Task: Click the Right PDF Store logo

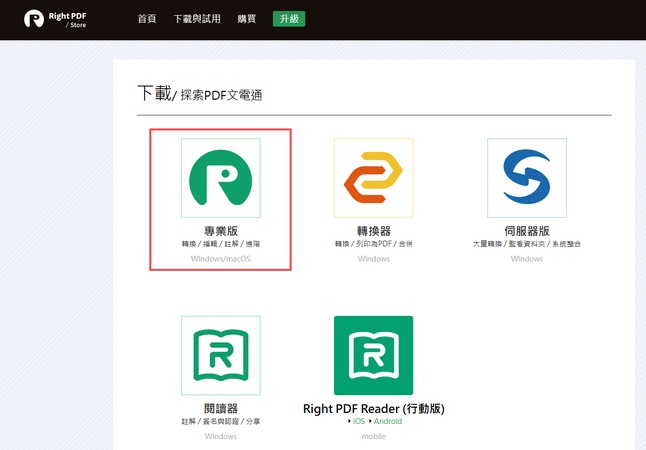Action: [x=55, y=19]
